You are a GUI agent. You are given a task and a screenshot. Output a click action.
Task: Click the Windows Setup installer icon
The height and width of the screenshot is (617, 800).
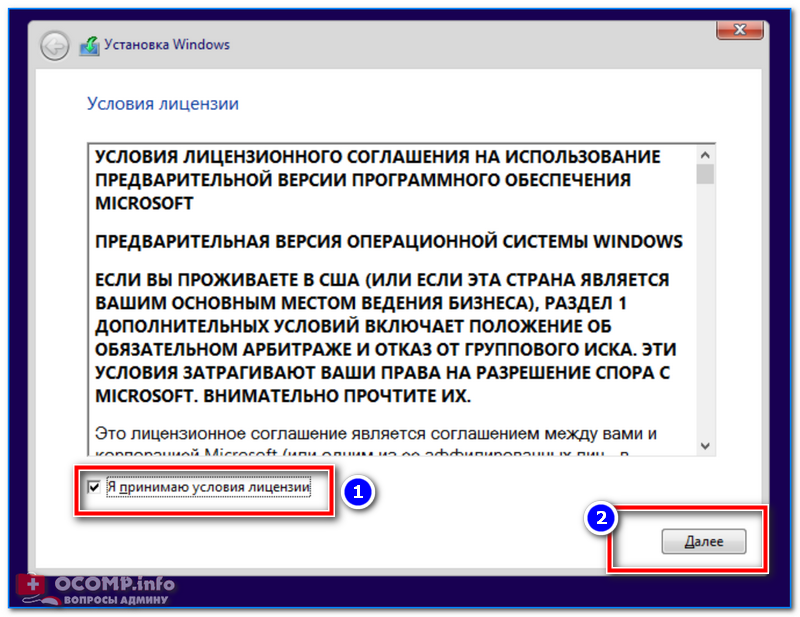(89, 46)
